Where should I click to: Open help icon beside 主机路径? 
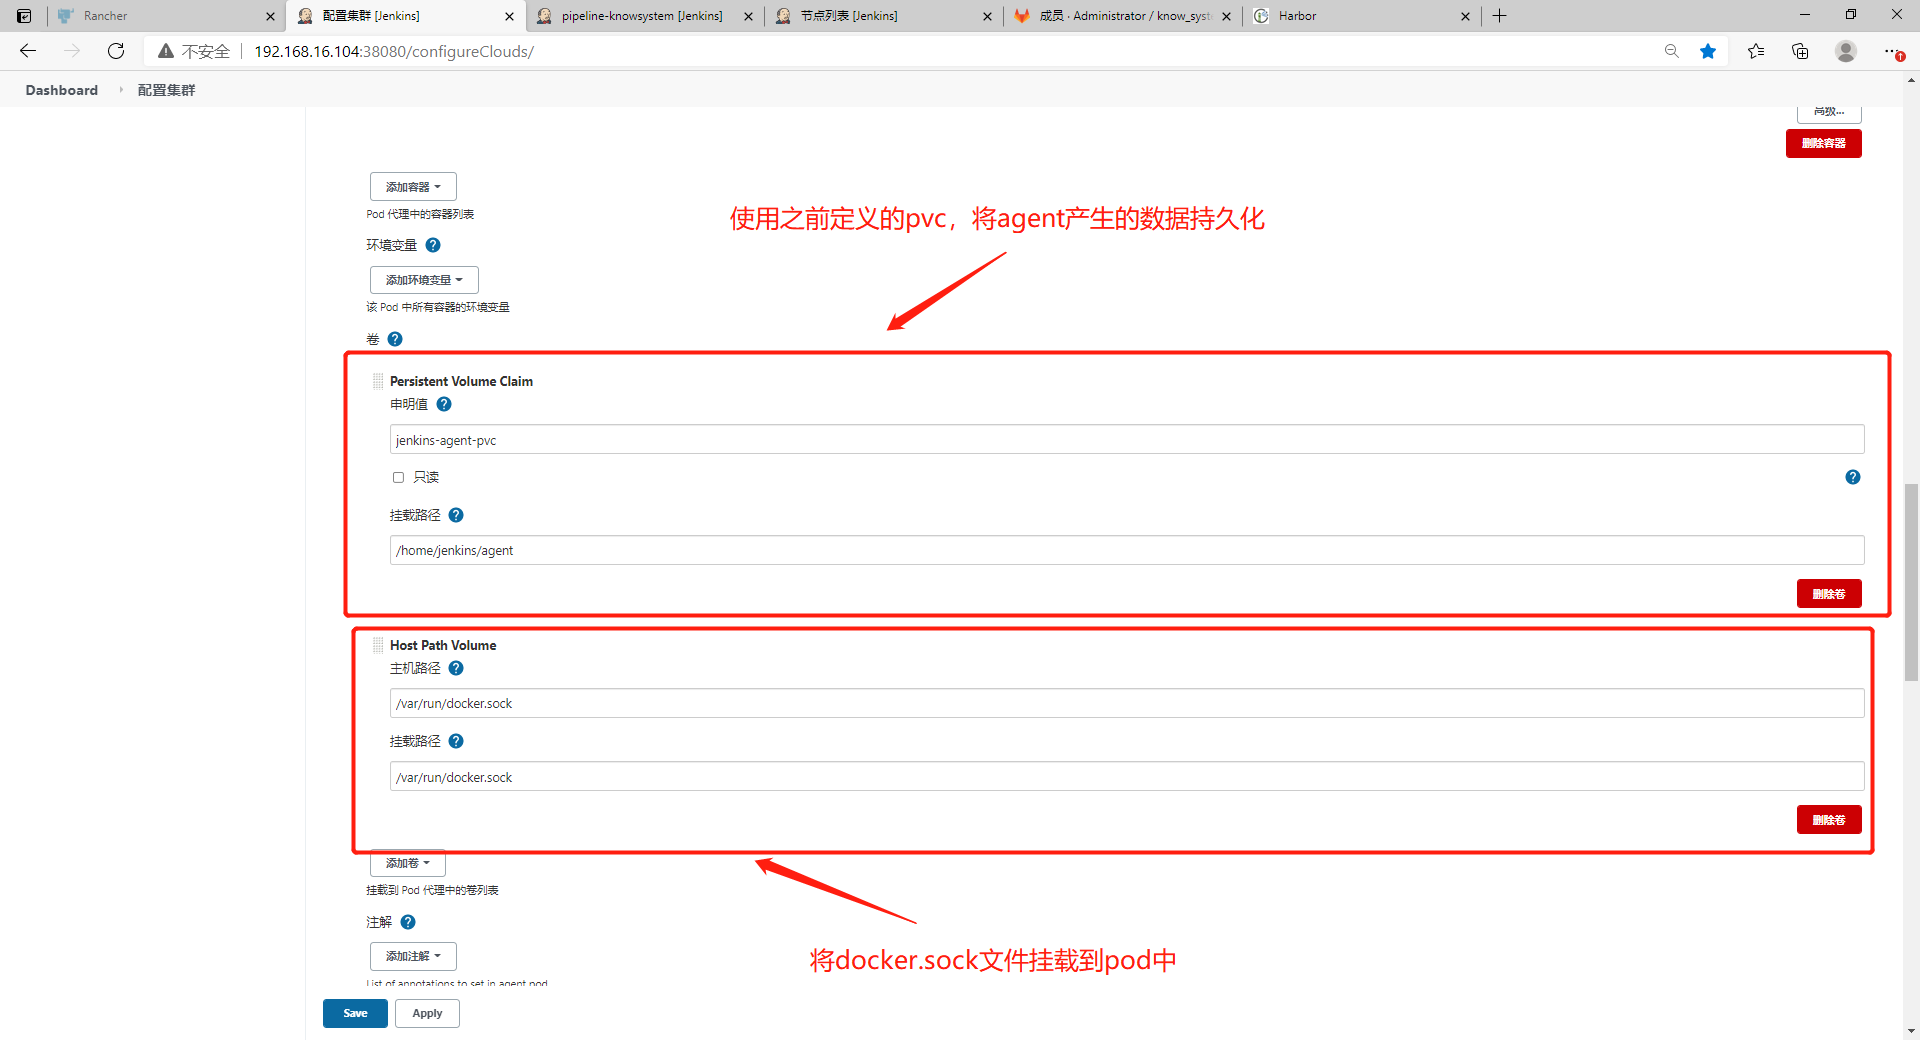coord(456,668)
